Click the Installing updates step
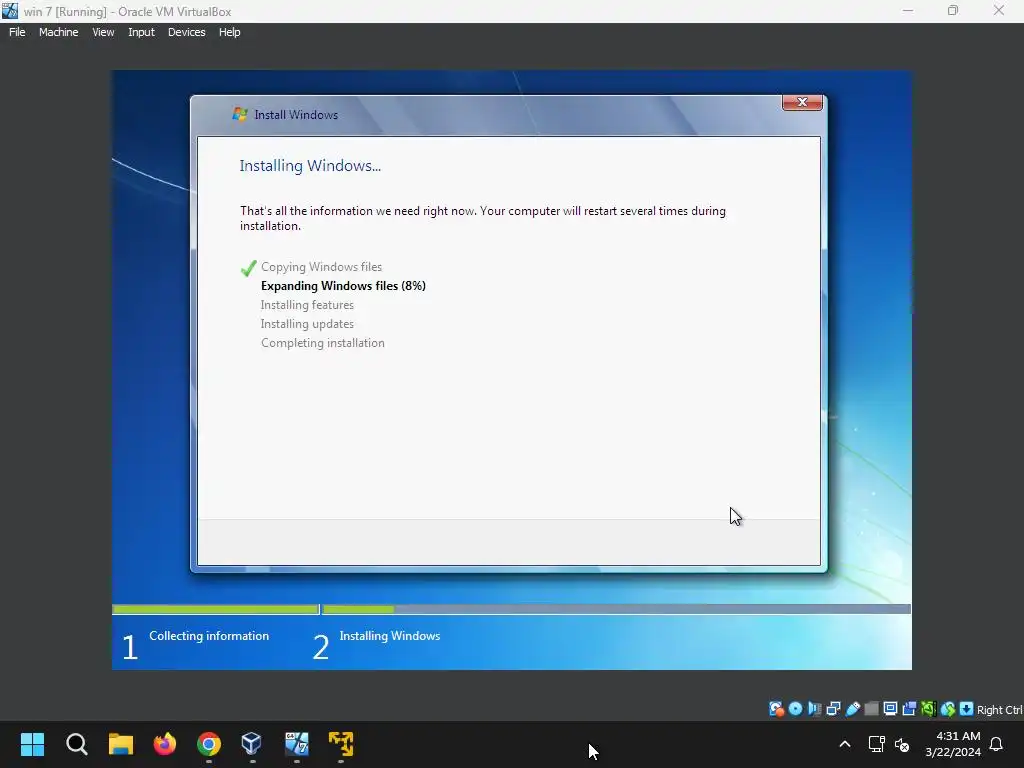 tap(307, 324)
